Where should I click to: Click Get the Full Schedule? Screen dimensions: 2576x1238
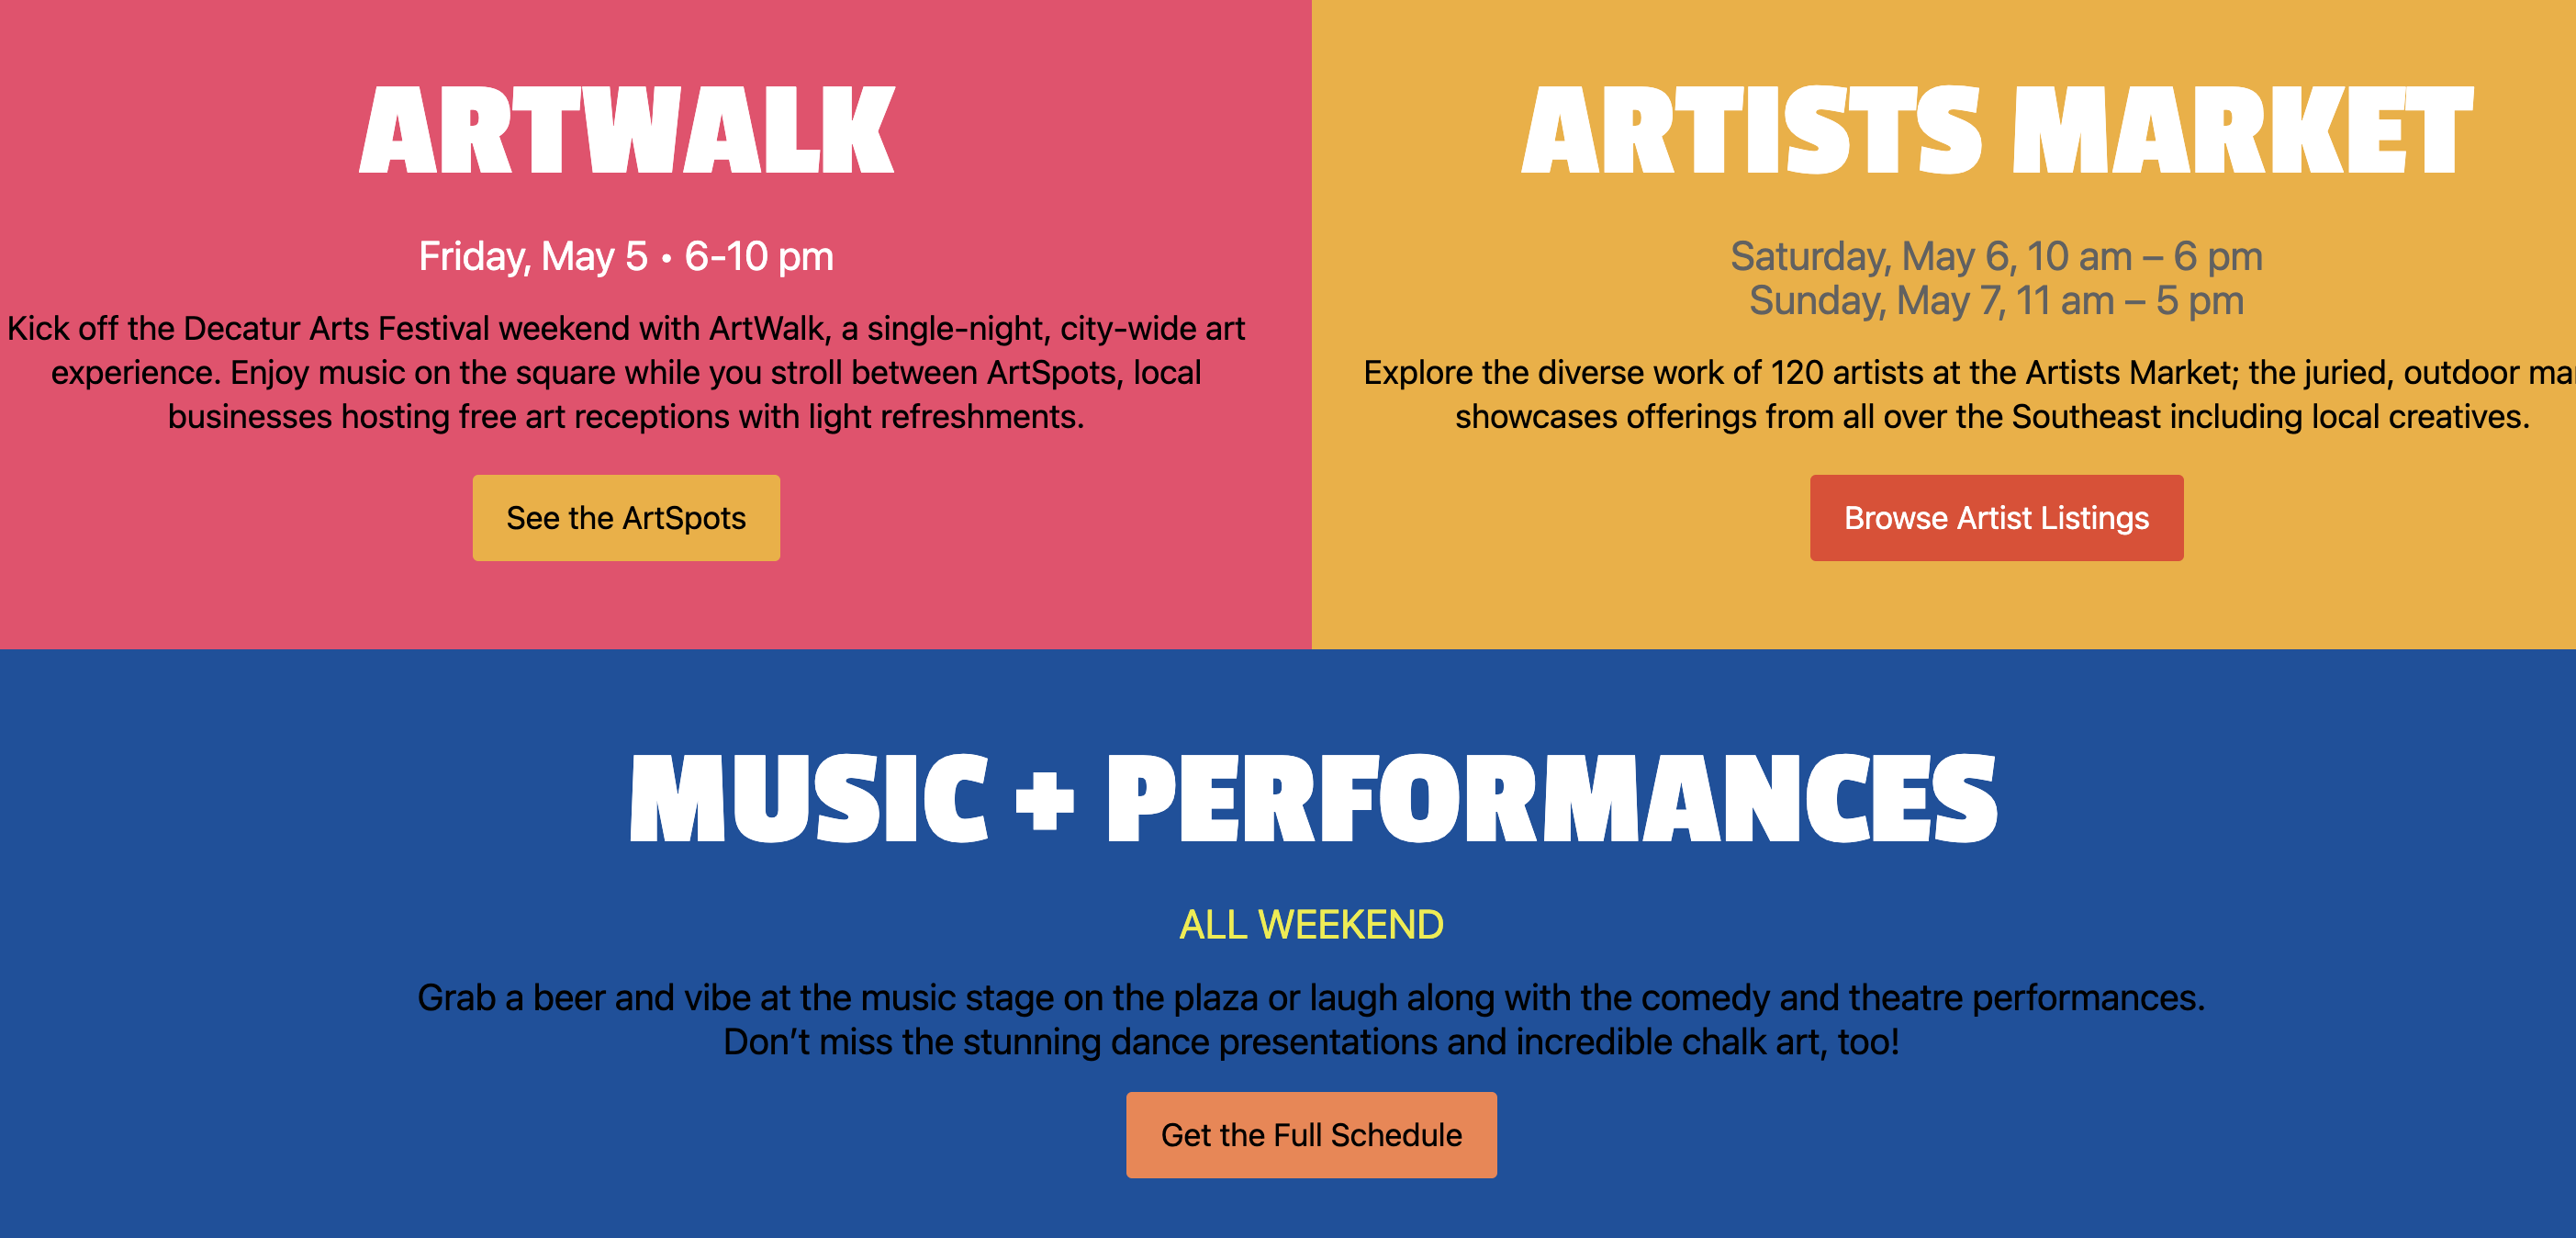pos(1312,1134)
